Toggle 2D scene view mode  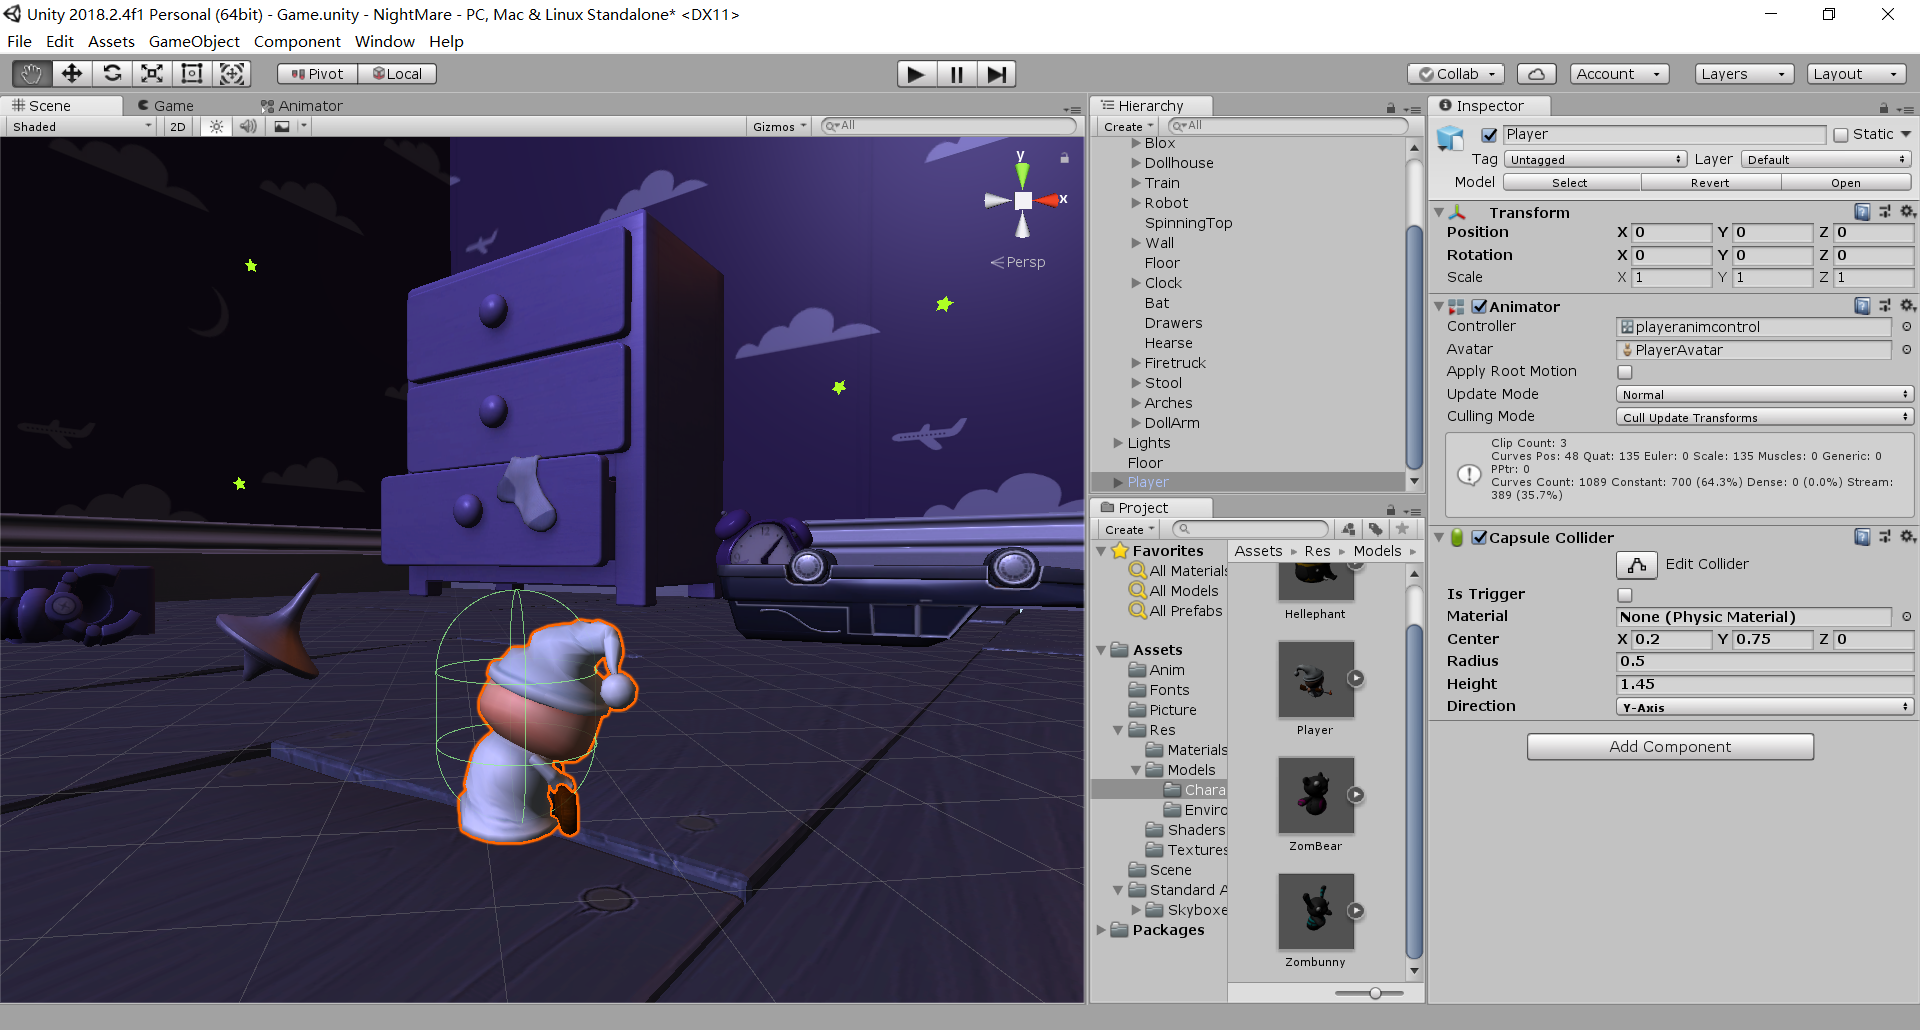pos(178,126)
